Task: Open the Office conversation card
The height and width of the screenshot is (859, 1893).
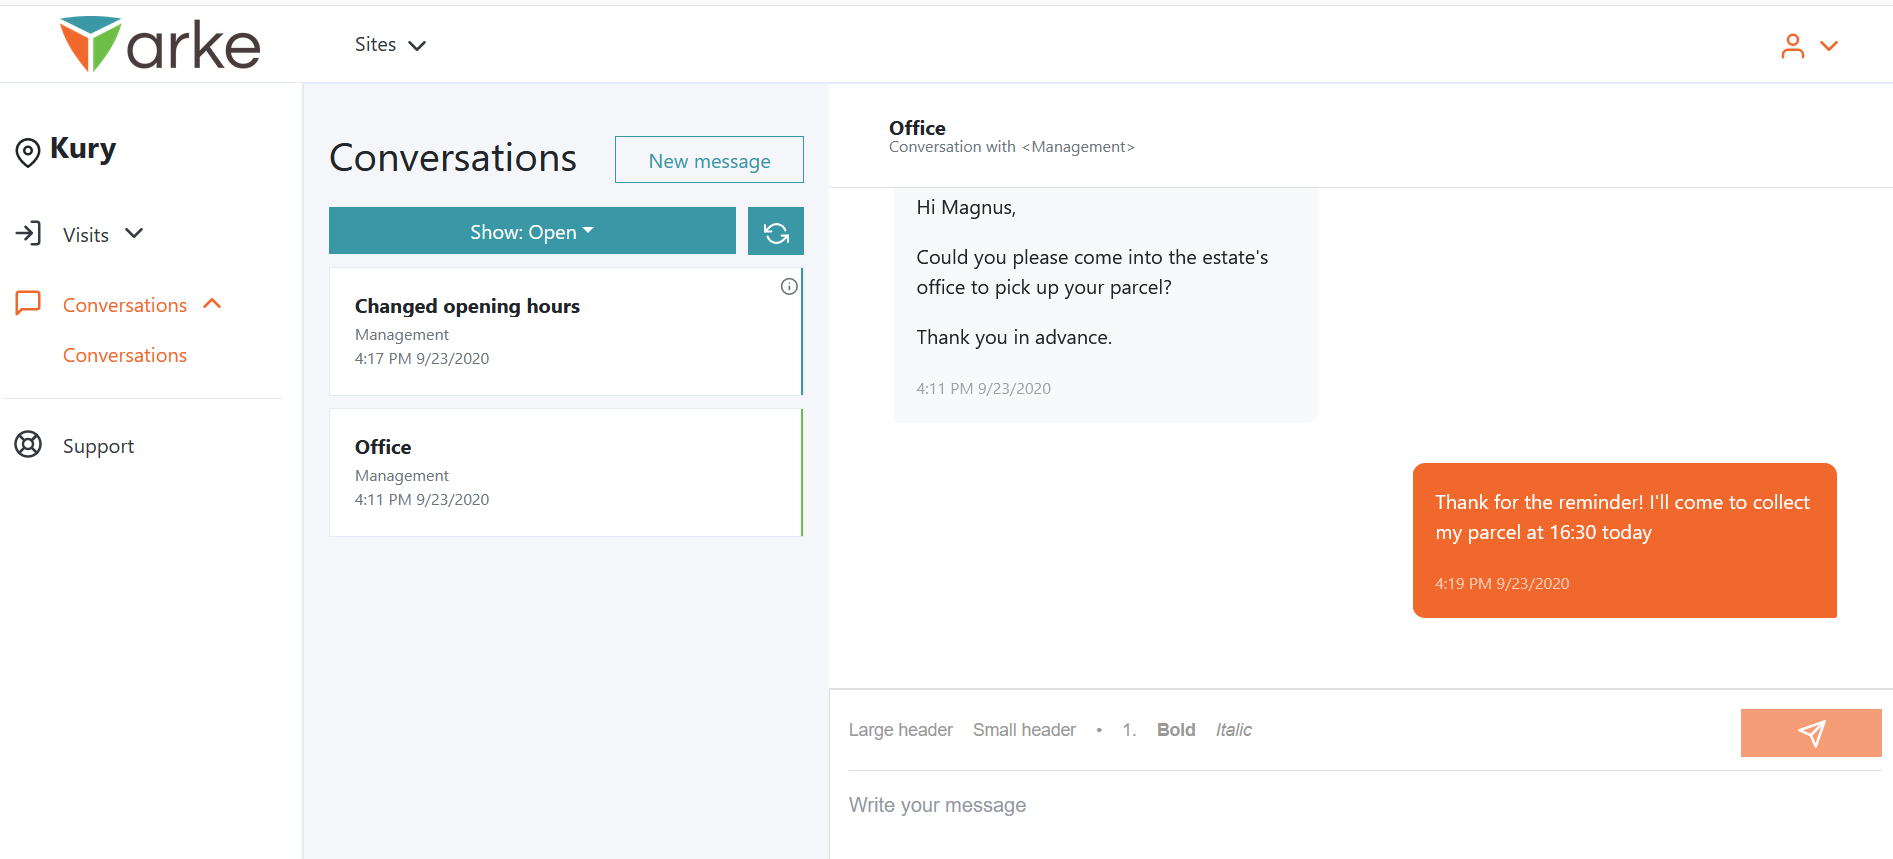Action: [566, 472]
